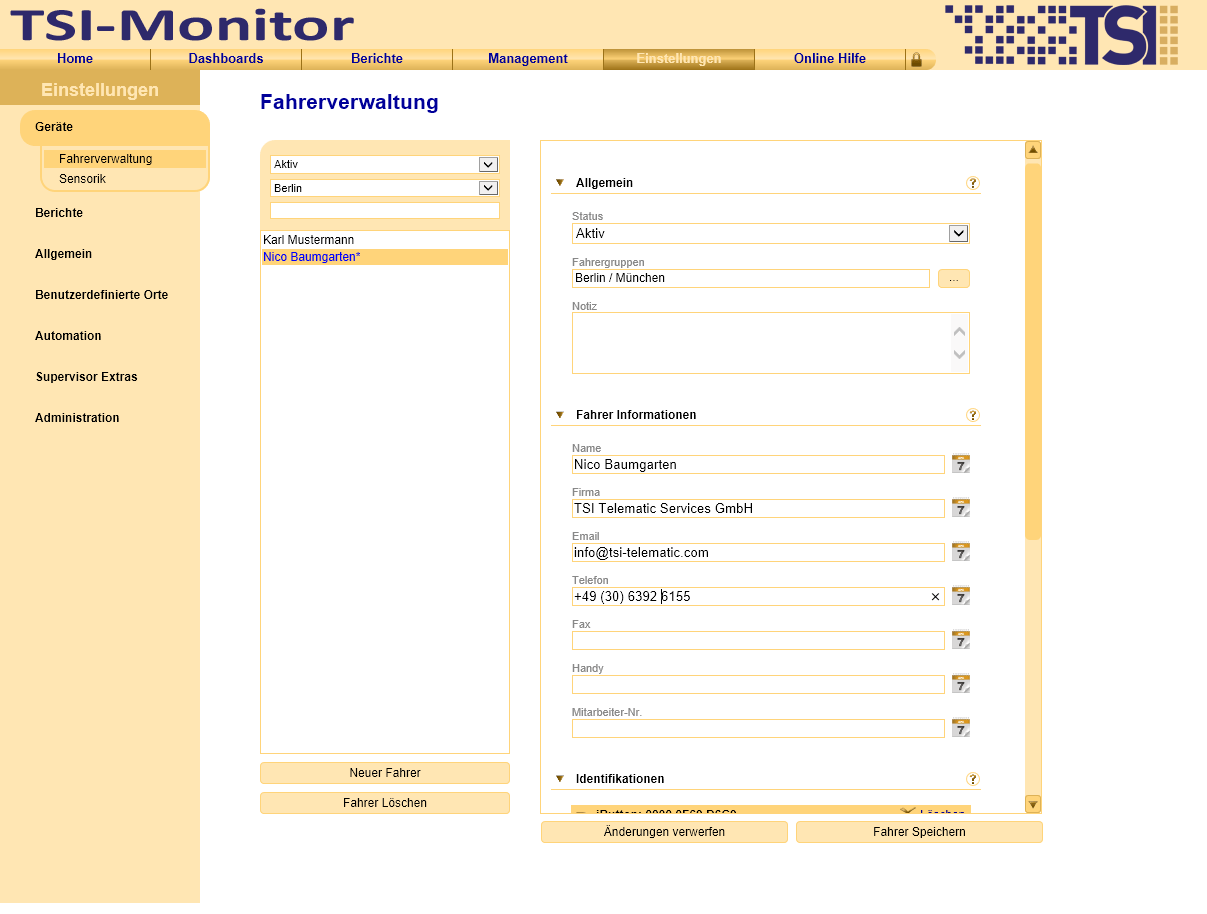The width and height of the screenshot is (1207, 914).
Task: Collapse the Identifikationen section
Action: 560,779
